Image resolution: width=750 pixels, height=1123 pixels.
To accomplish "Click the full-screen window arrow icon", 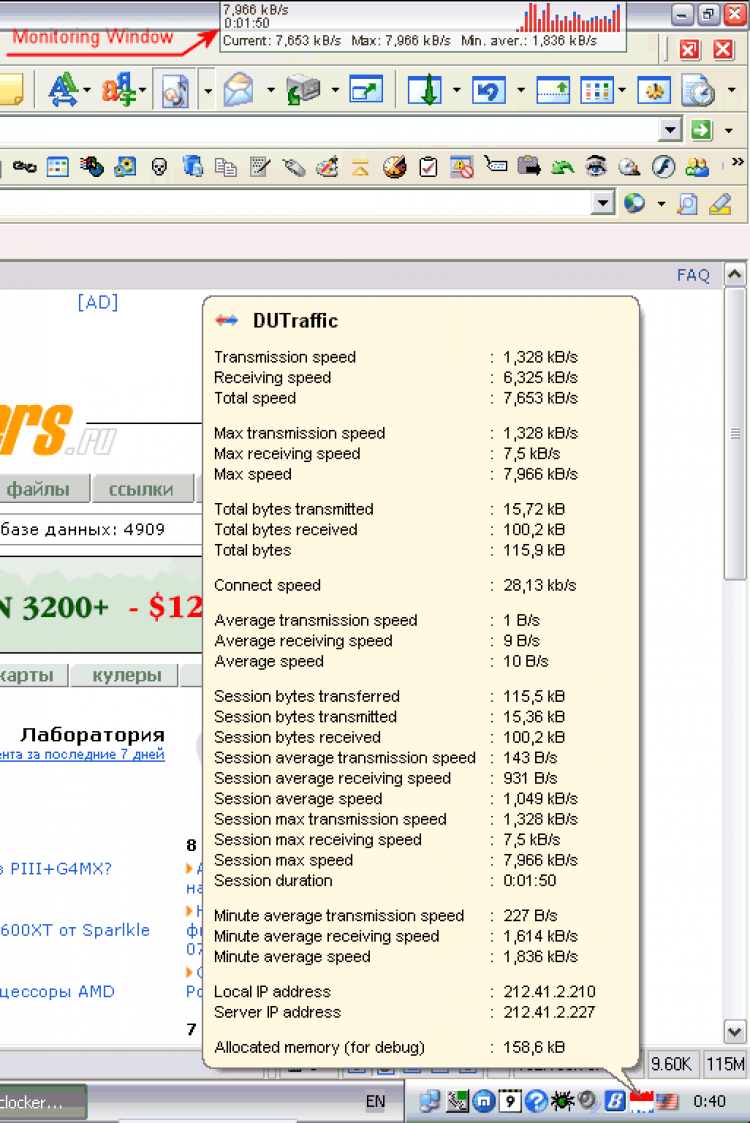I will click(366, 90).
